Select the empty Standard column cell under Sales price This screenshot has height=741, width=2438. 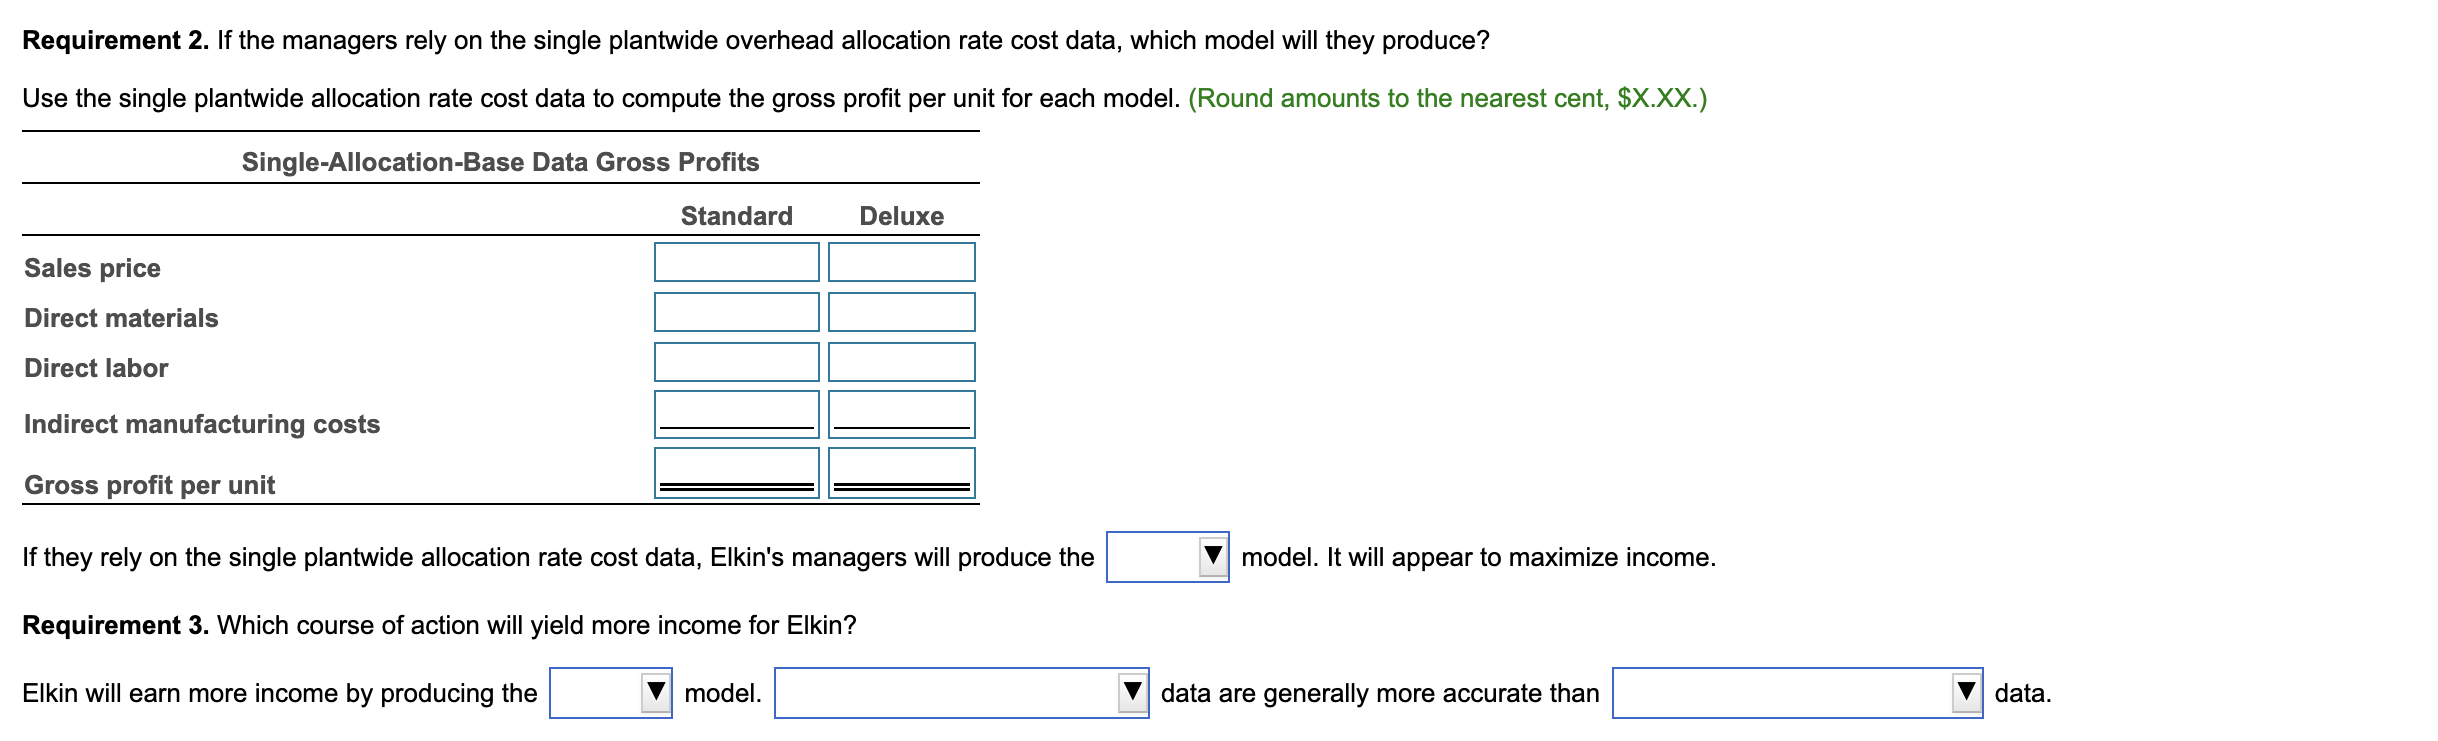(x=737, y=262)
